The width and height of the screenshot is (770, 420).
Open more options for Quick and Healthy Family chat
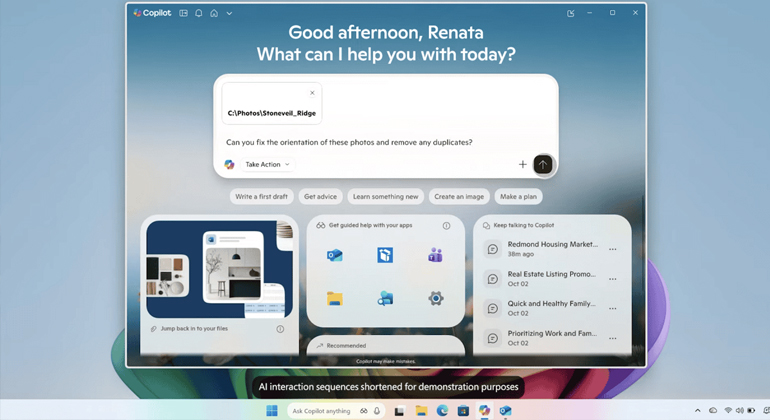coord(613,309)
